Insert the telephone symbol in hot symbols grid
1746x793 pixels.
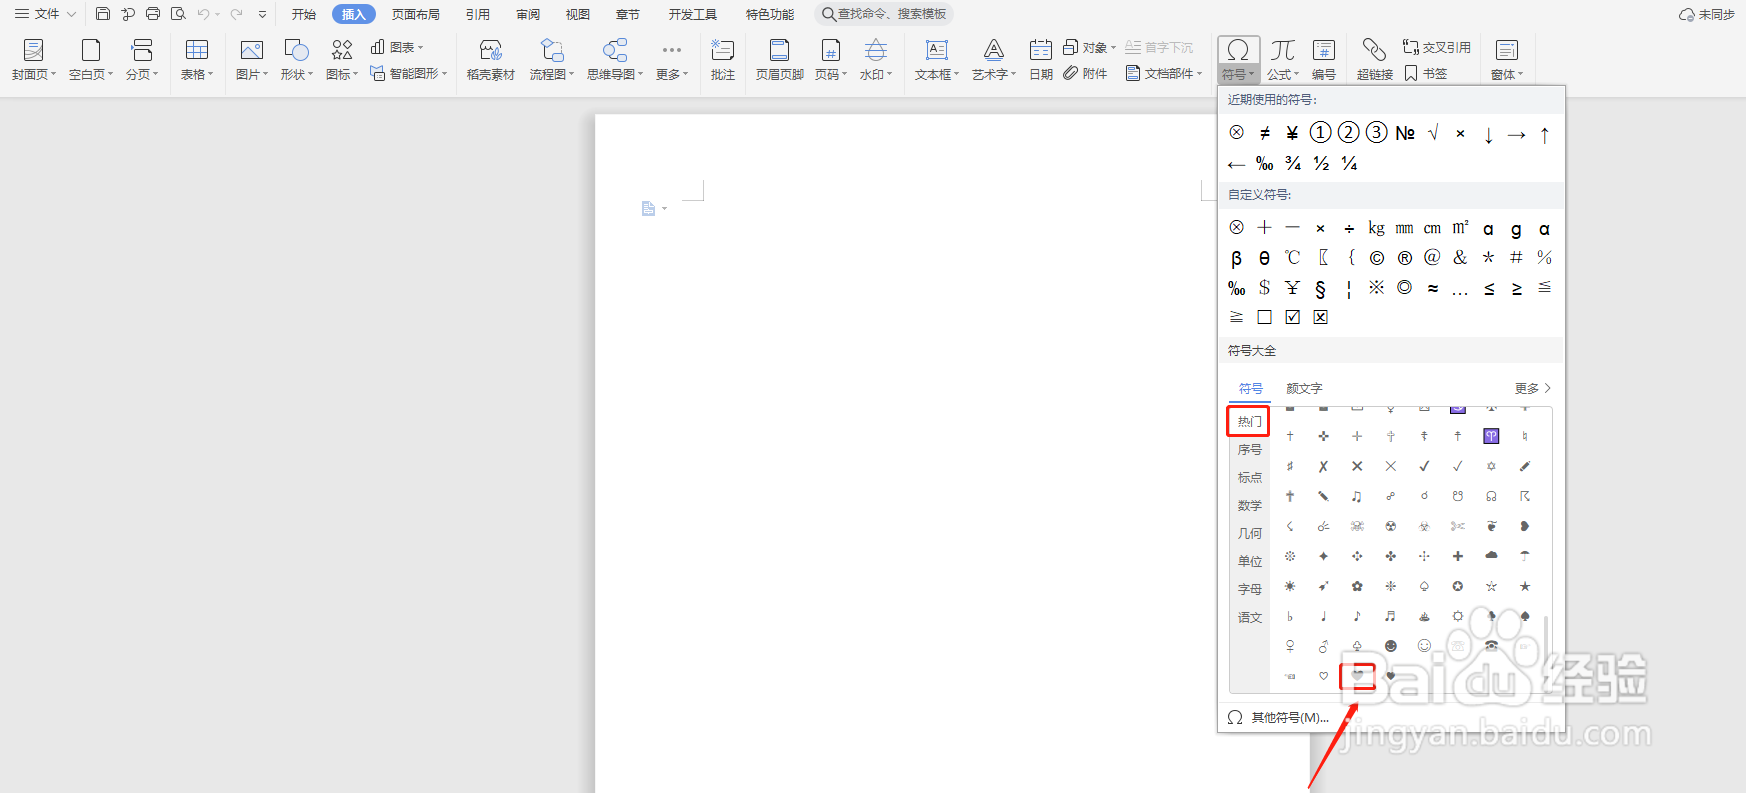pos(1491,646)
